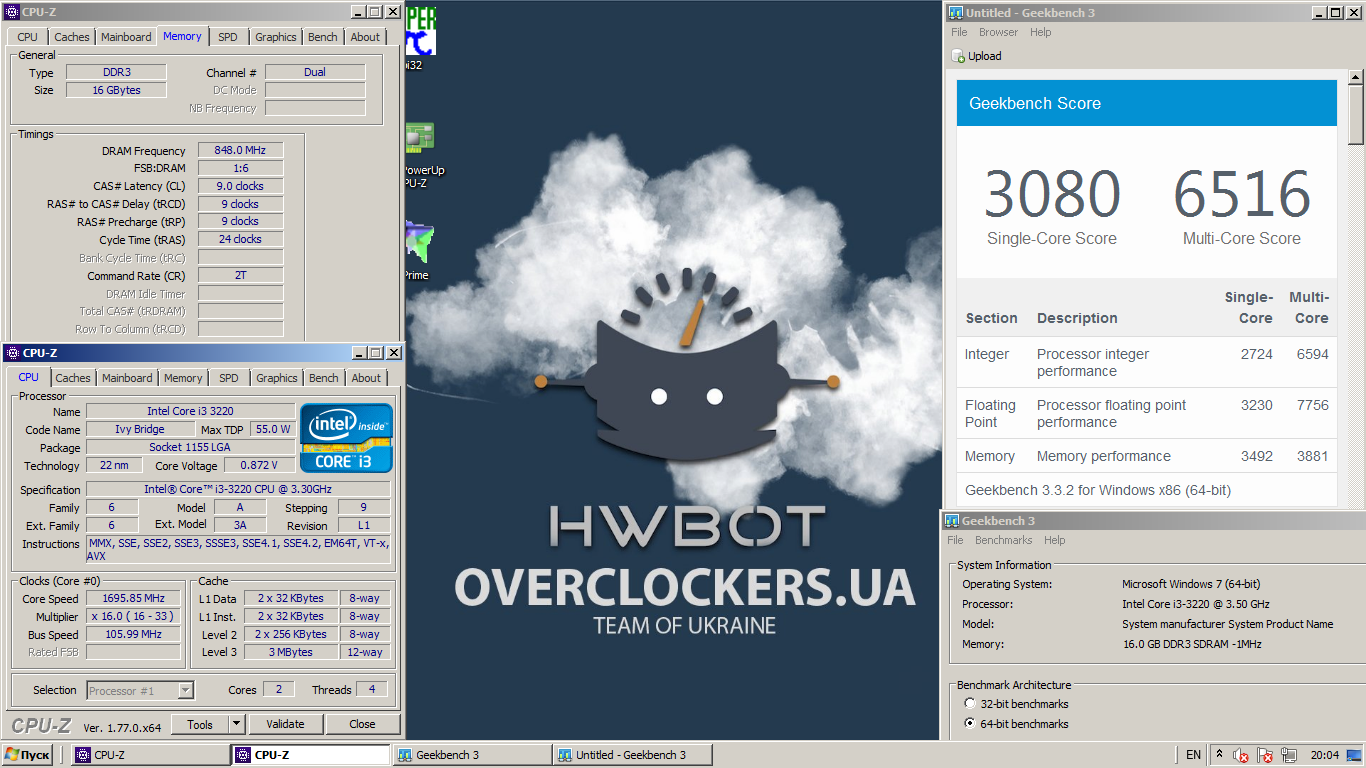
Task: Click the CPU-Z CPU window title icon
Action: 13,353
